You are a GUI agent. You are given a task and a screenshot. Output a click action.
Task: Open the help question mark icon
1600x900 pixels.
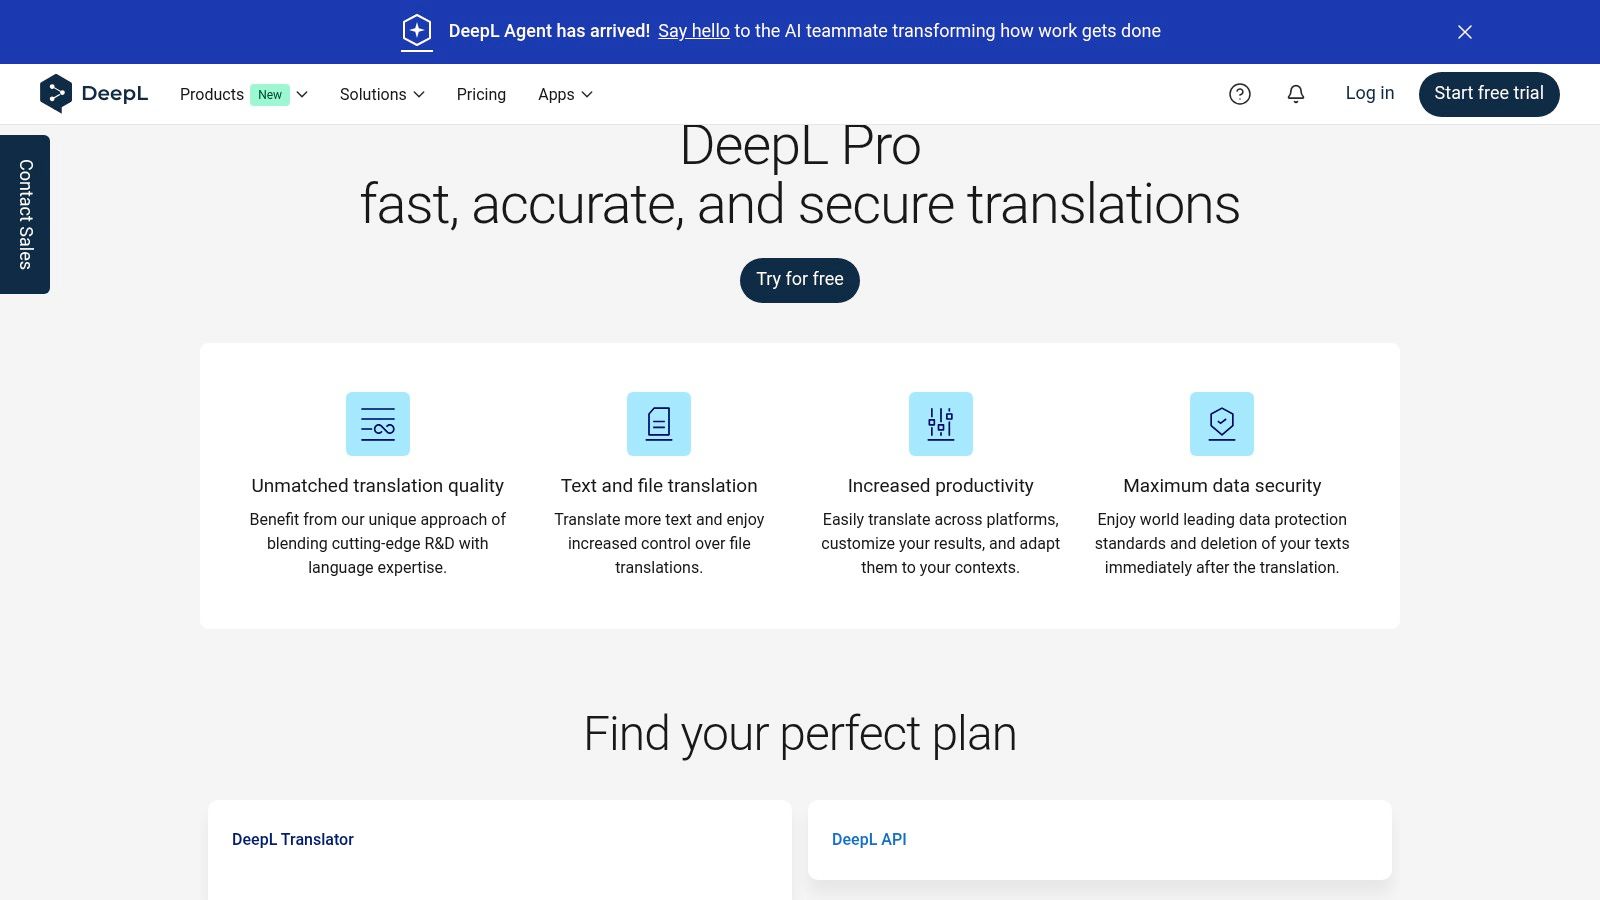coord(1240,94)
